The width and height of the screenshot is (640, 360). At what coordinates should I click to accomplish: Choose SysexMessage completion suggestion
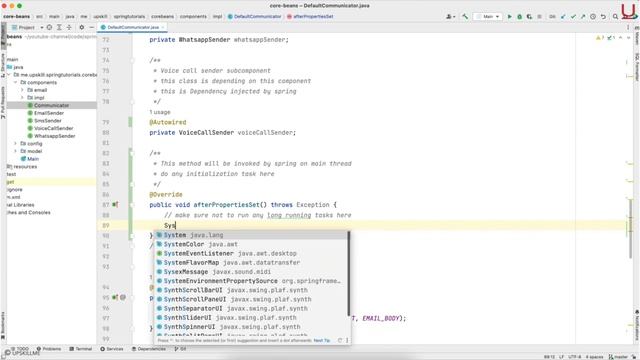point(251,272)
